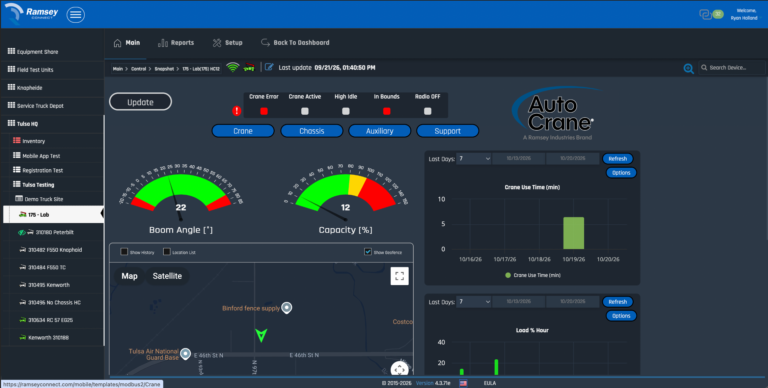Click the US flag language icon in footer
Image resolution: width=768 pixels, height=388 pixels.
(x=463, y=383)
